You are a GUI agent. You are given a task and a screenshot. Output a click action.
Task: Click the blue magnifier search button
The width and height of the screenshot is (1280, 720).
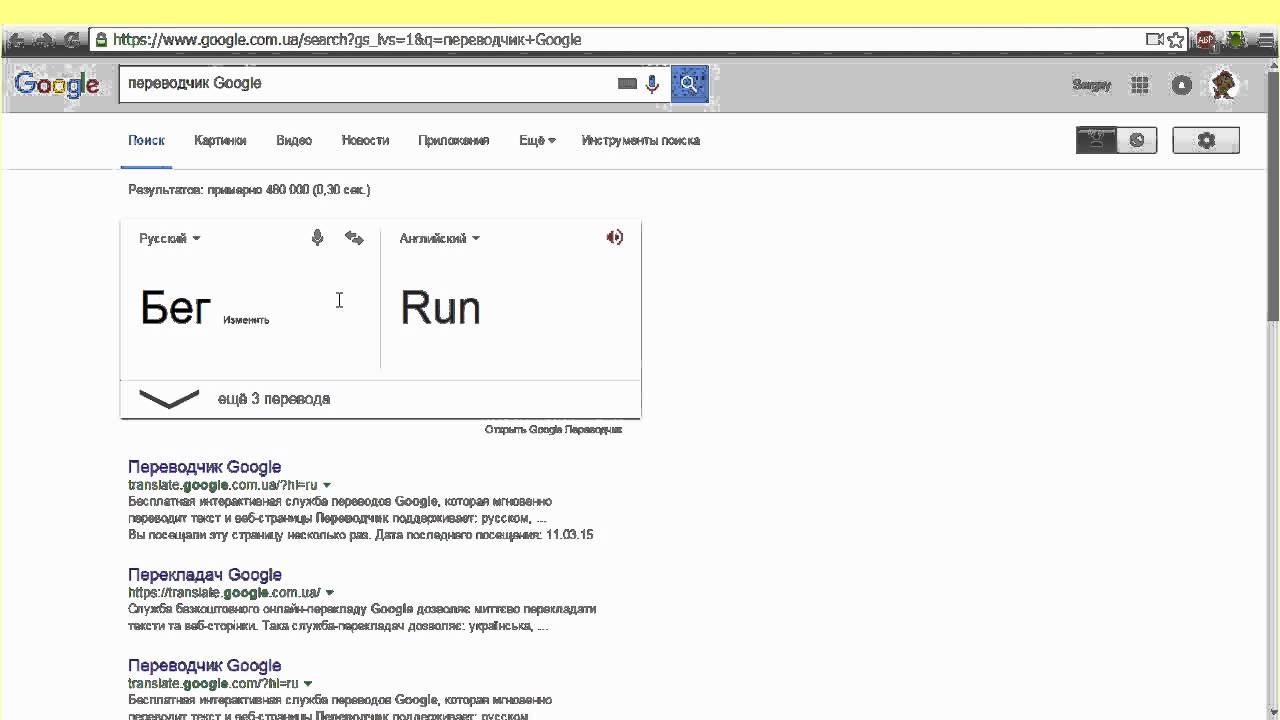pos(689,84)
